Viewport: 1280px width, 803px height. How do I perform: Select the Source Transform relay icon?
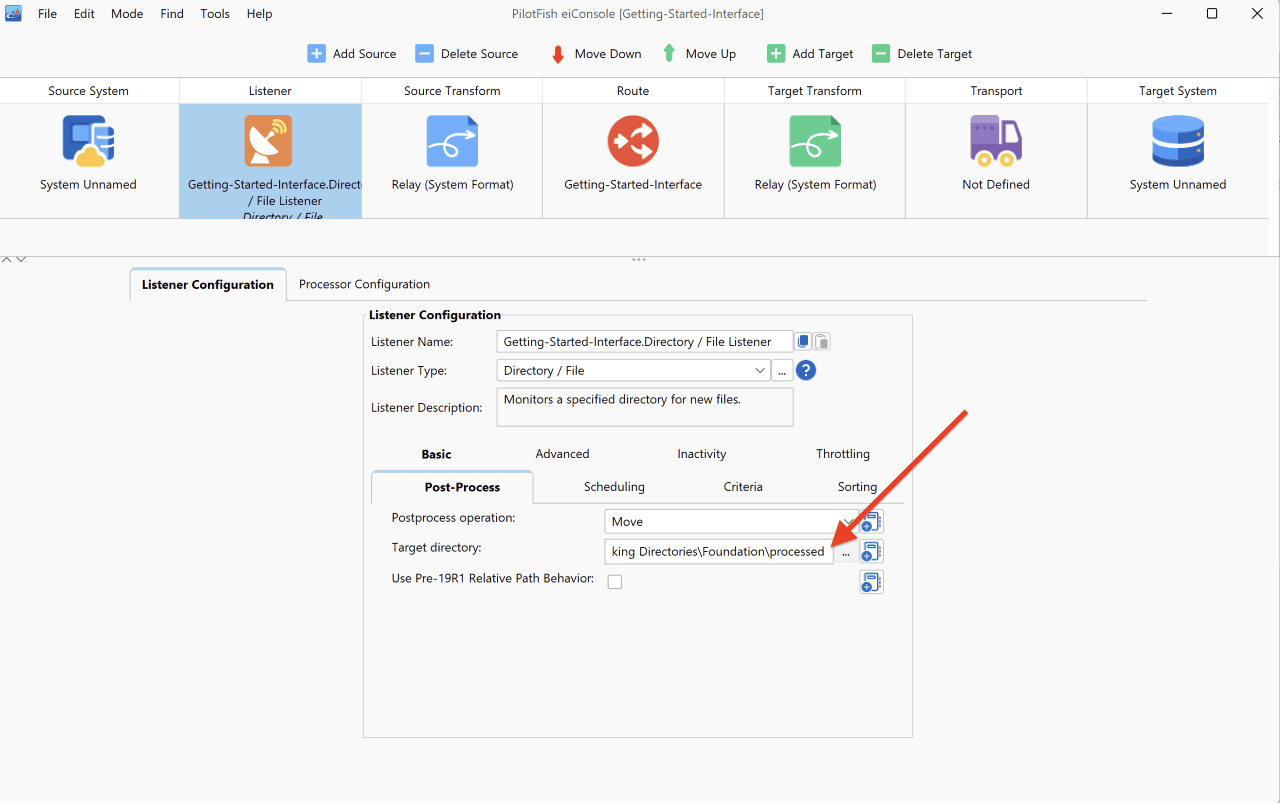point(452,141)
